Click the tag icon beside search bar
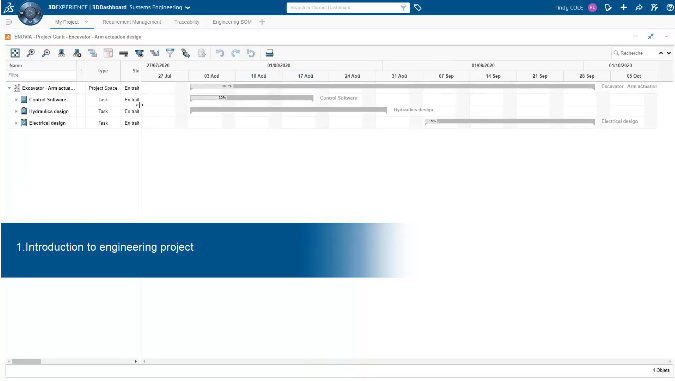The image size is (675, 381). pos(418,7)
